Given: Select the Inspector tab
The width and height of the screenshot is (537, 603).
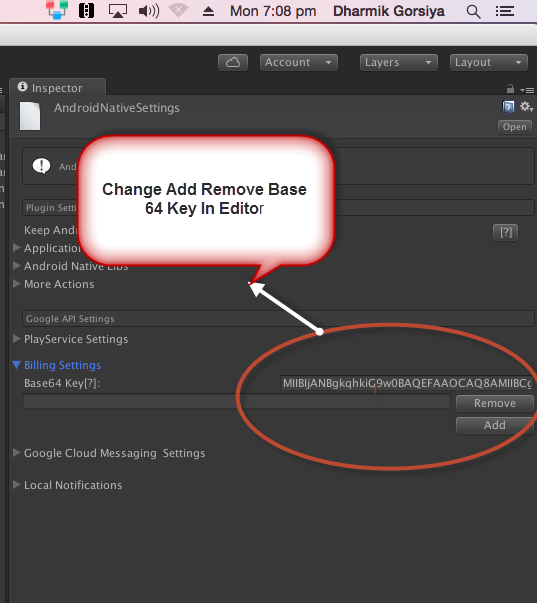Looking at the screenshot, I should click(57, 88).
